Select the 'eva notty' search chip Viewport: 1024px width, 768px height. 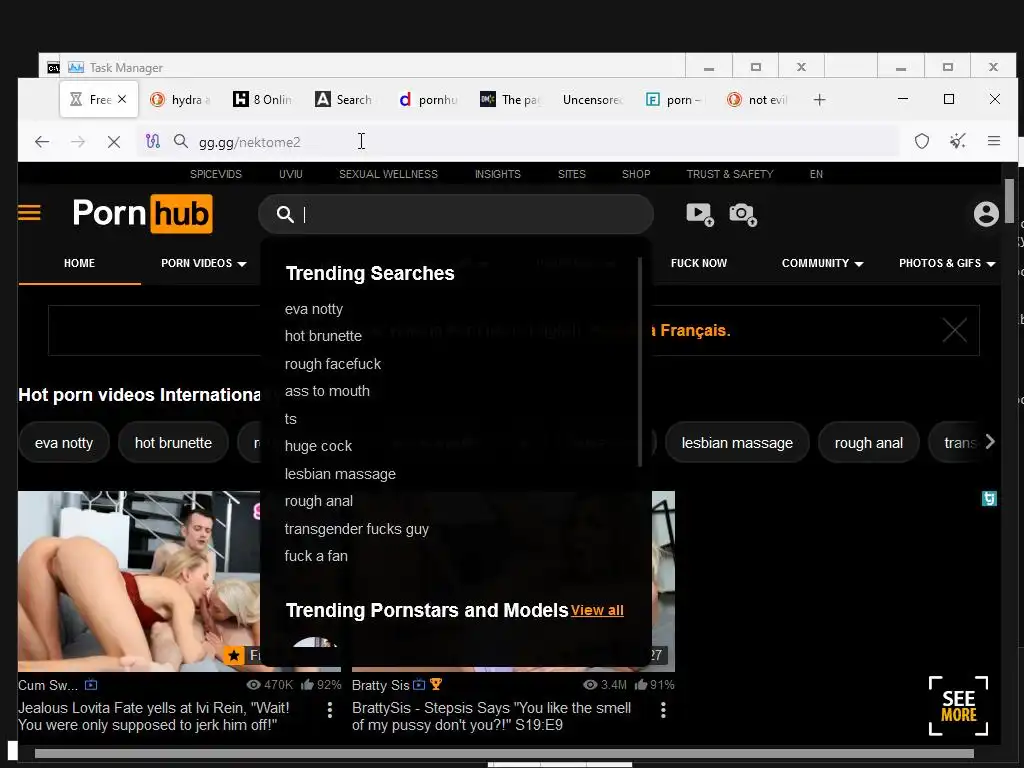coord(64,443)
